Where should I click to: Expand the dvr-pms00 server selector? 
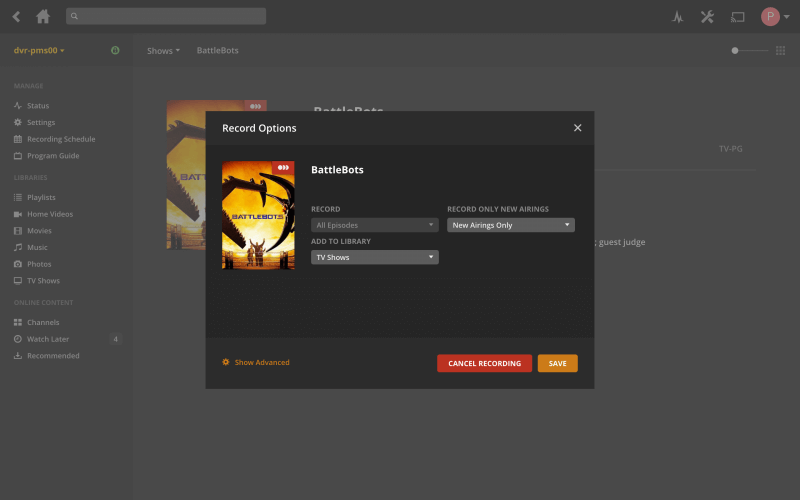point(39,50)
